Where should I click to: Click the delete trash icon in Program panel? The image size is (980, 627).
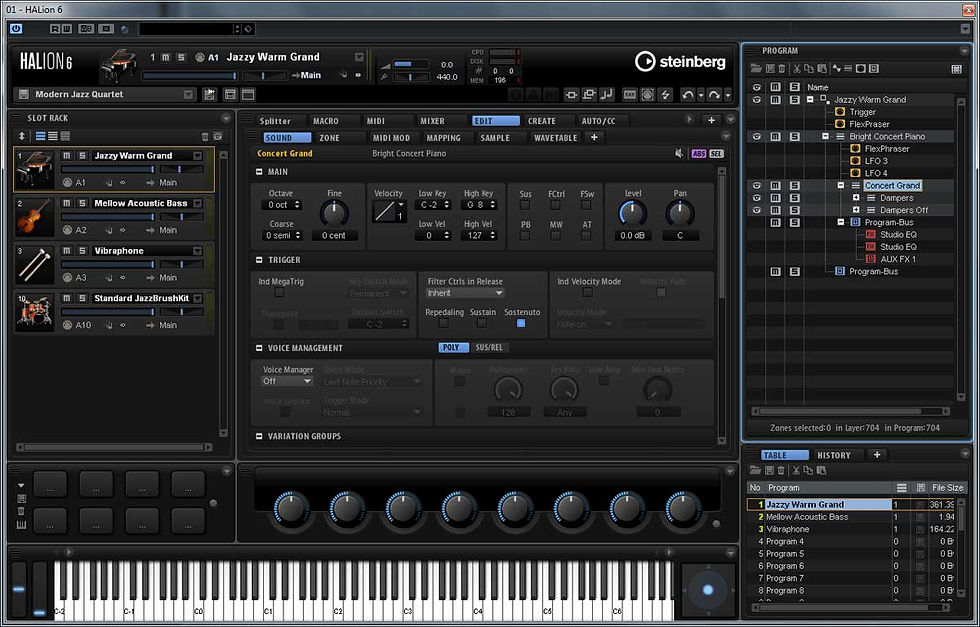pos(781,69)
